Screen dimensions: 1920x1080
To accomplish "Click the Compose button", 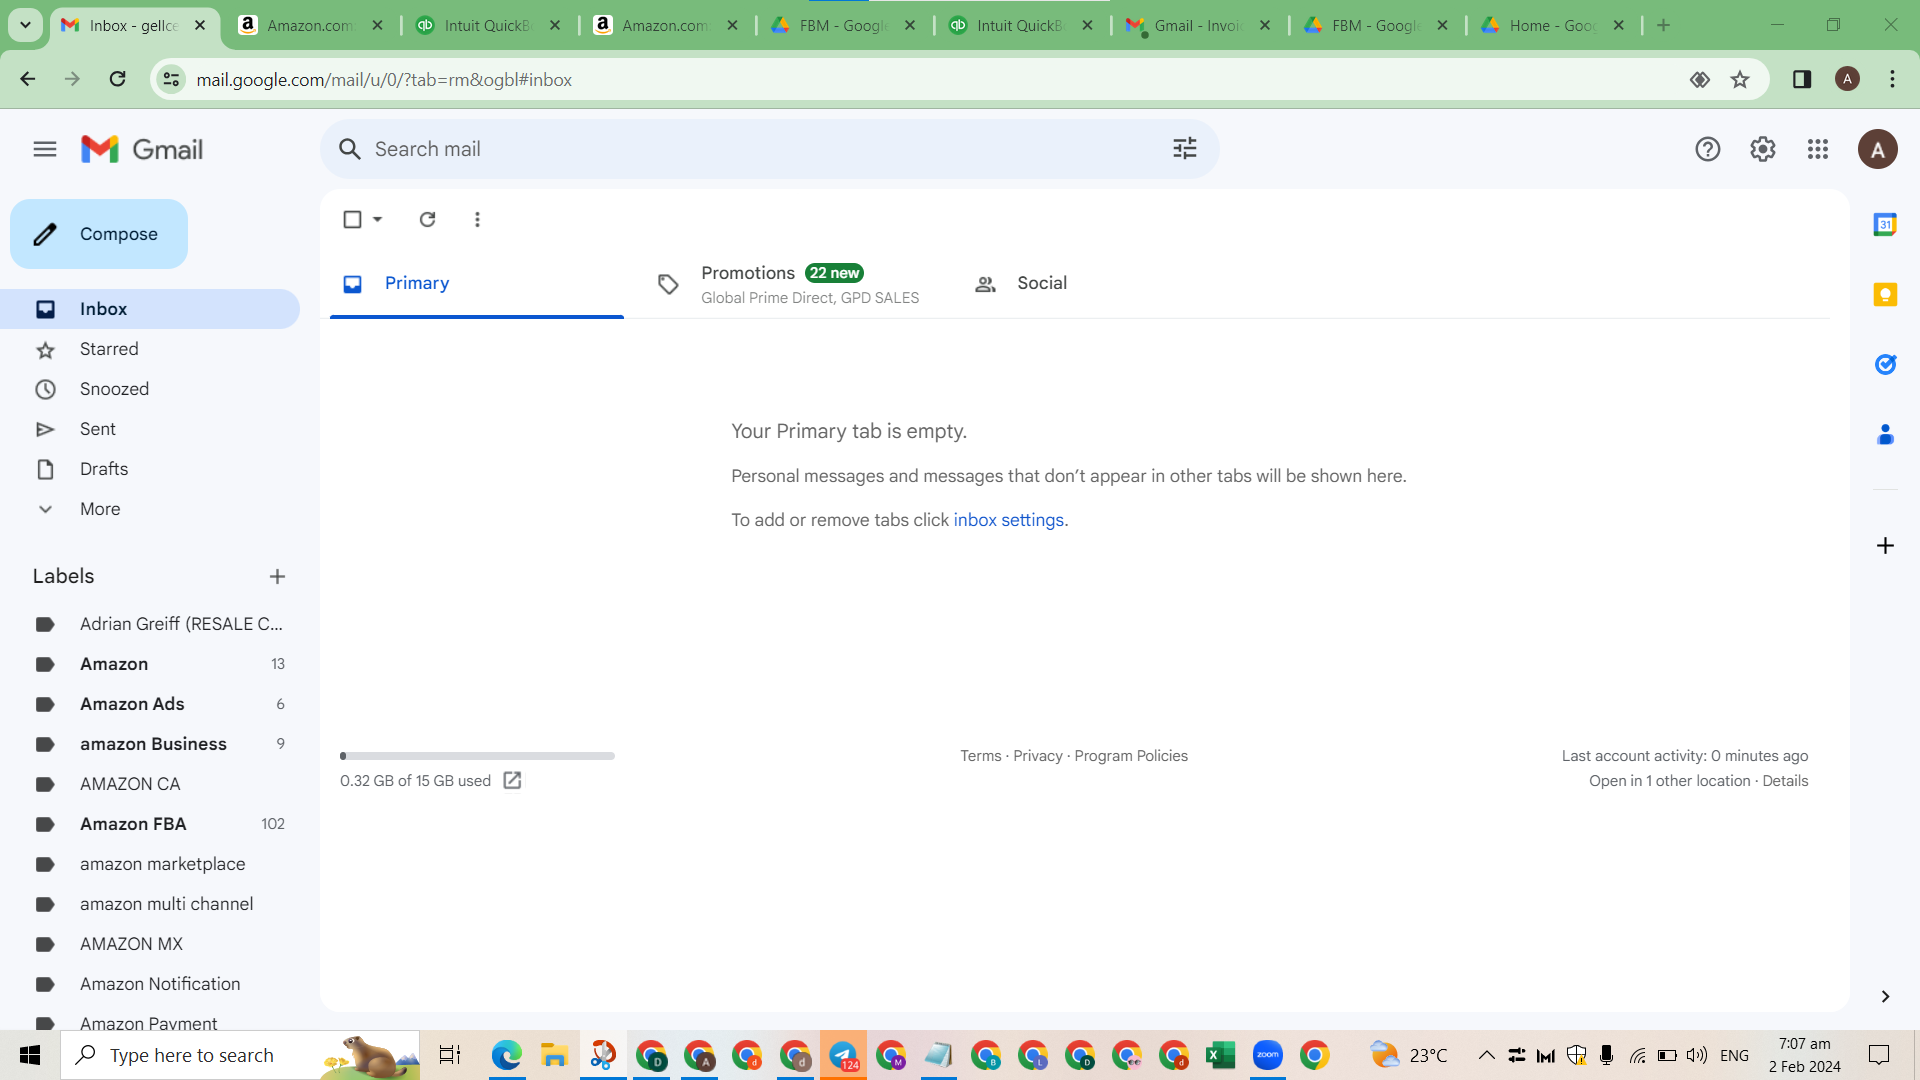I will pyautogui.click(x=99, y=234).
